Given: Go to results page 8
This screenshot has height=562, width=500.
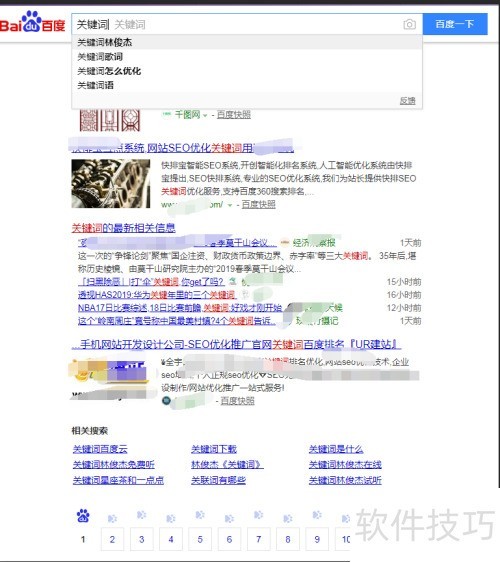Looking at the screenshot, I should tap(288, 539).
